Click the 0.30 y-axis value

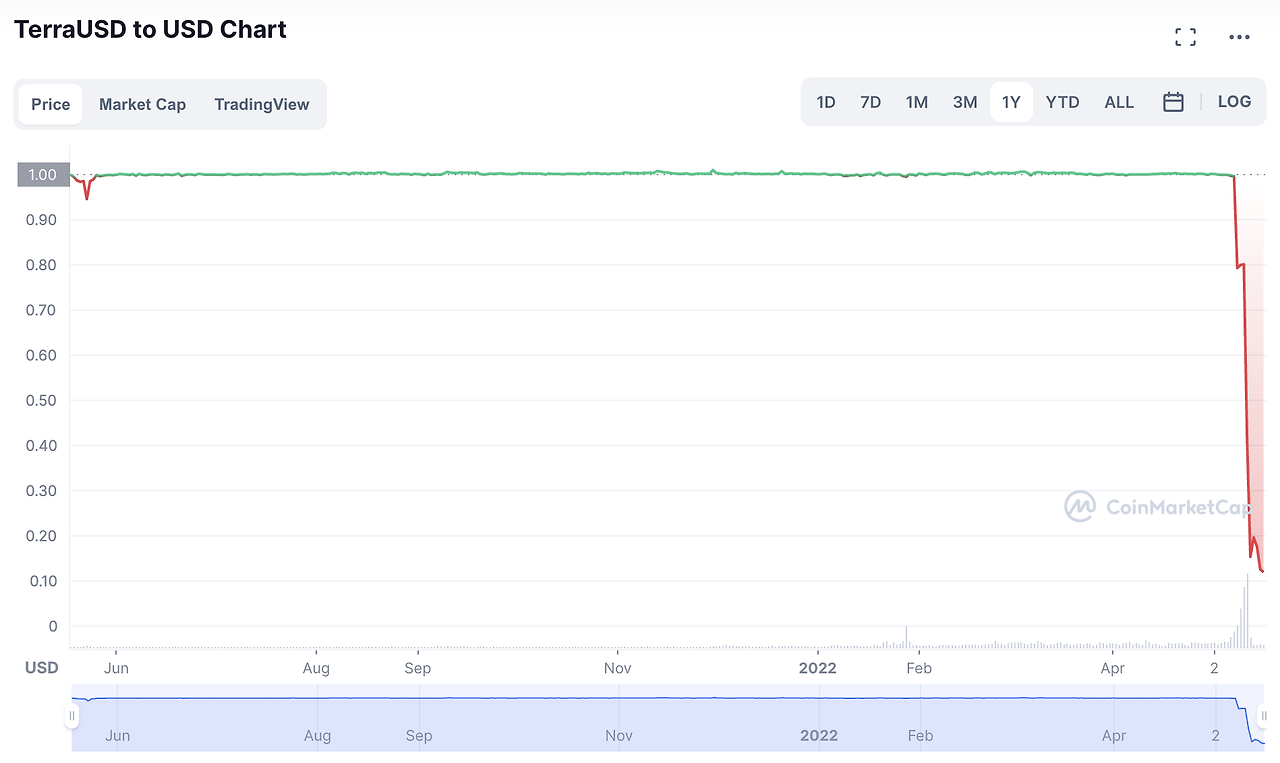pos(42,491)
